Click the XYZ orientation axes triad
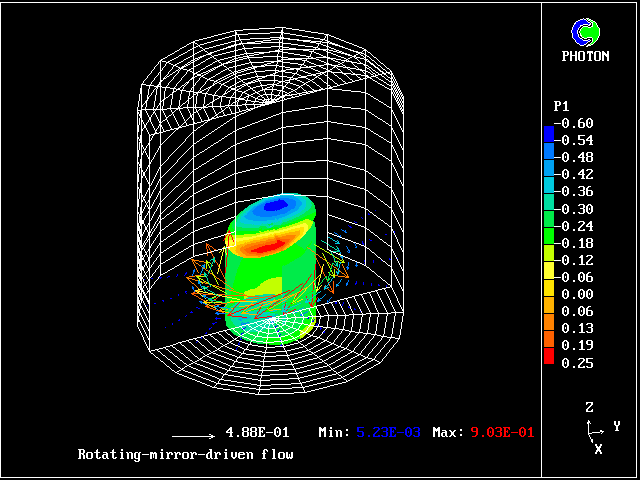 [x=594, y=429]
